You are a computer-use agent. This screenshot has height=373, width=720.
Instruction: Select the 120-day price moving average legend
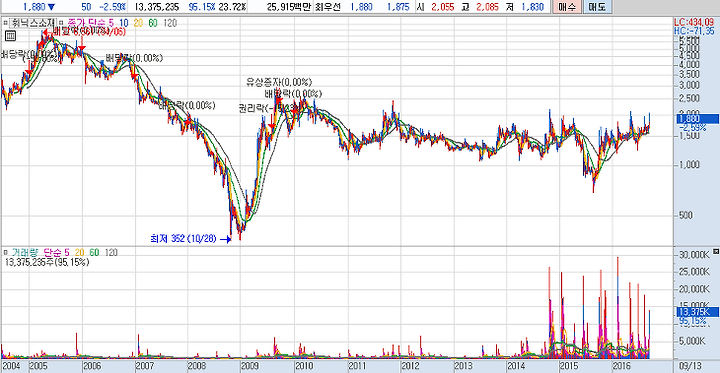170,22
